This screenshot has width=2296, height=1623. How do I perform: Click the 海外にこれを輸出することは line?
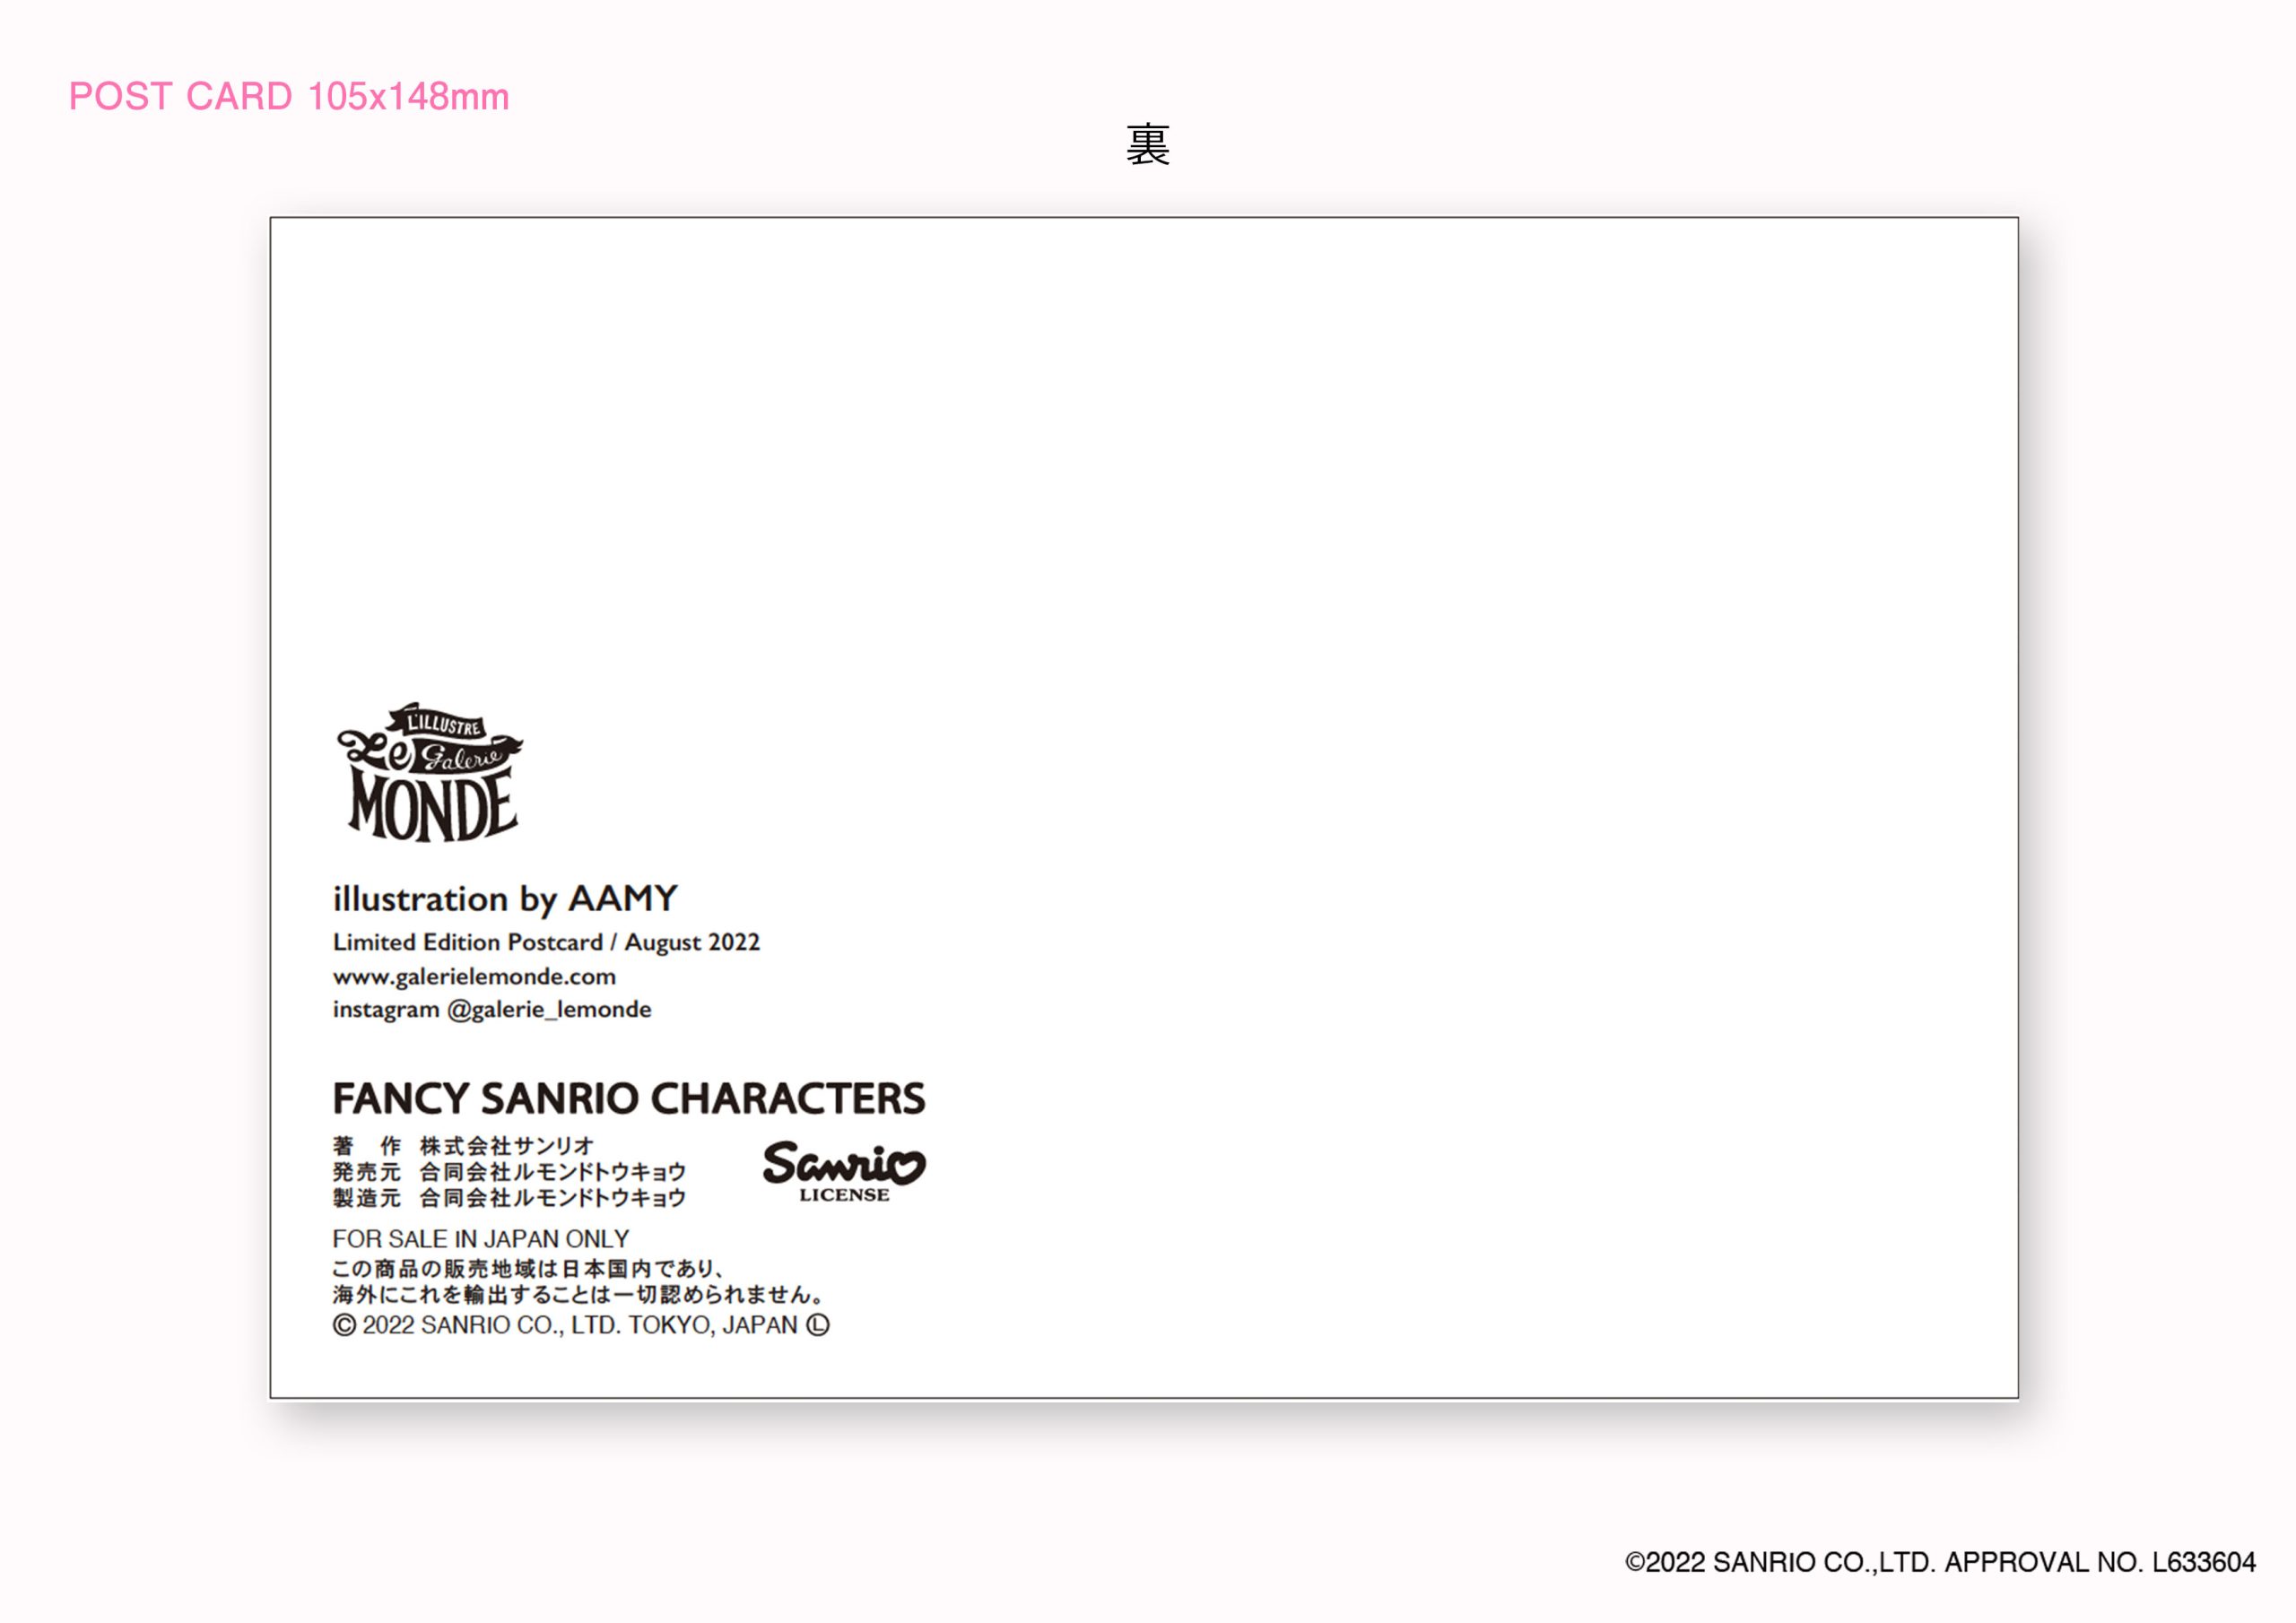(579, 1295)
